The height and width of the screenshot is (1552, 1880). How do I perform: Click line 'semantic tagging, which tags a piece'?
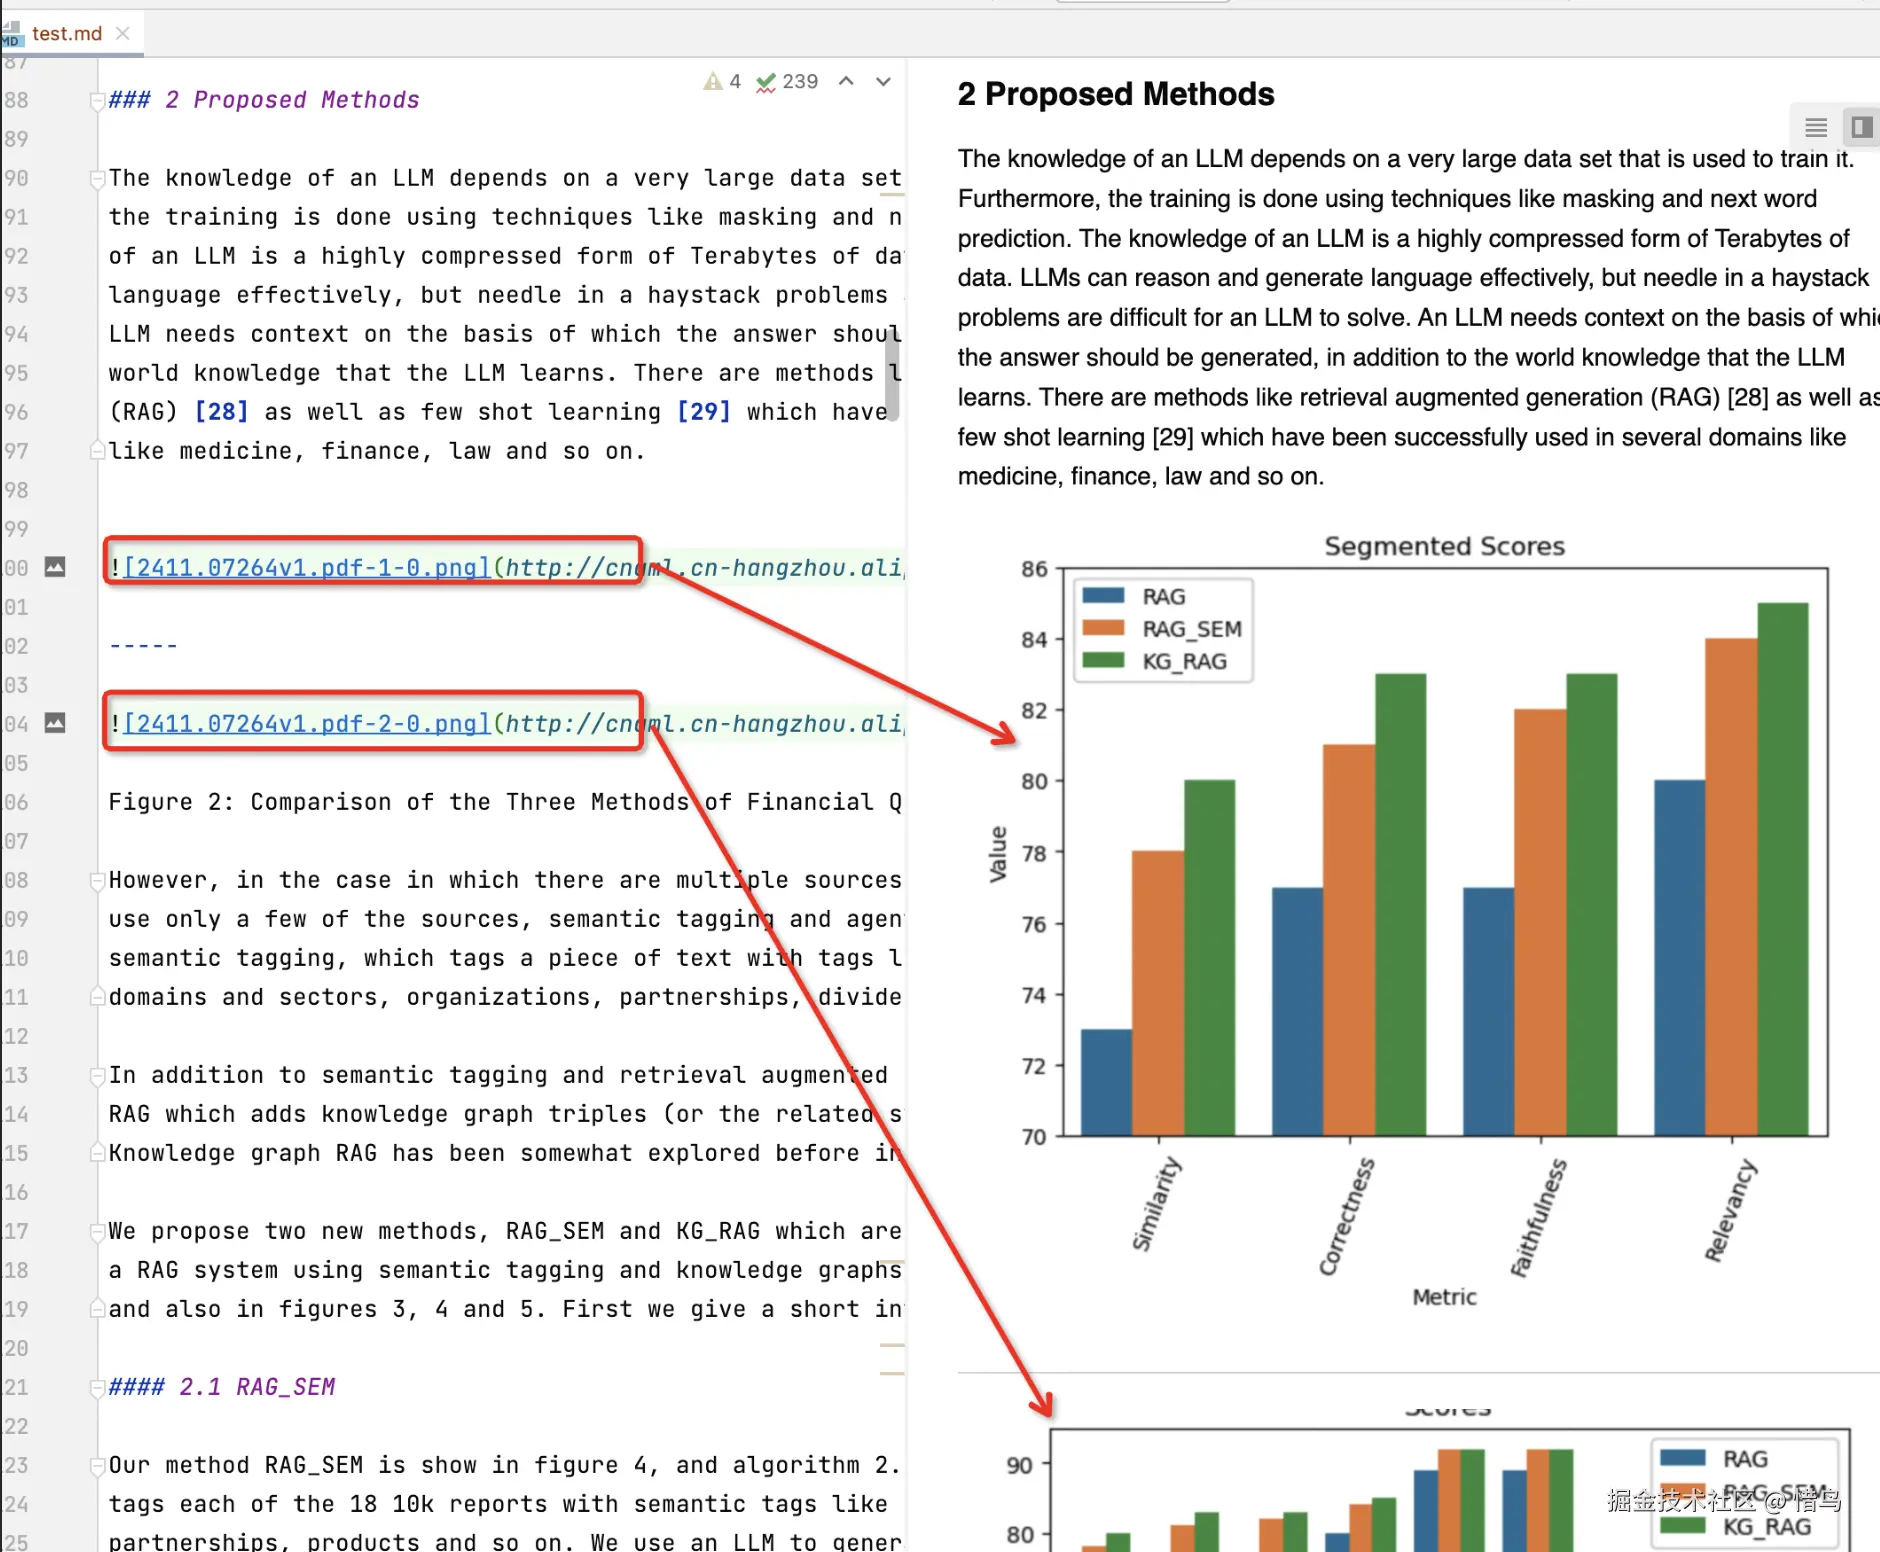pyautogui.click(x=505, y=958)
